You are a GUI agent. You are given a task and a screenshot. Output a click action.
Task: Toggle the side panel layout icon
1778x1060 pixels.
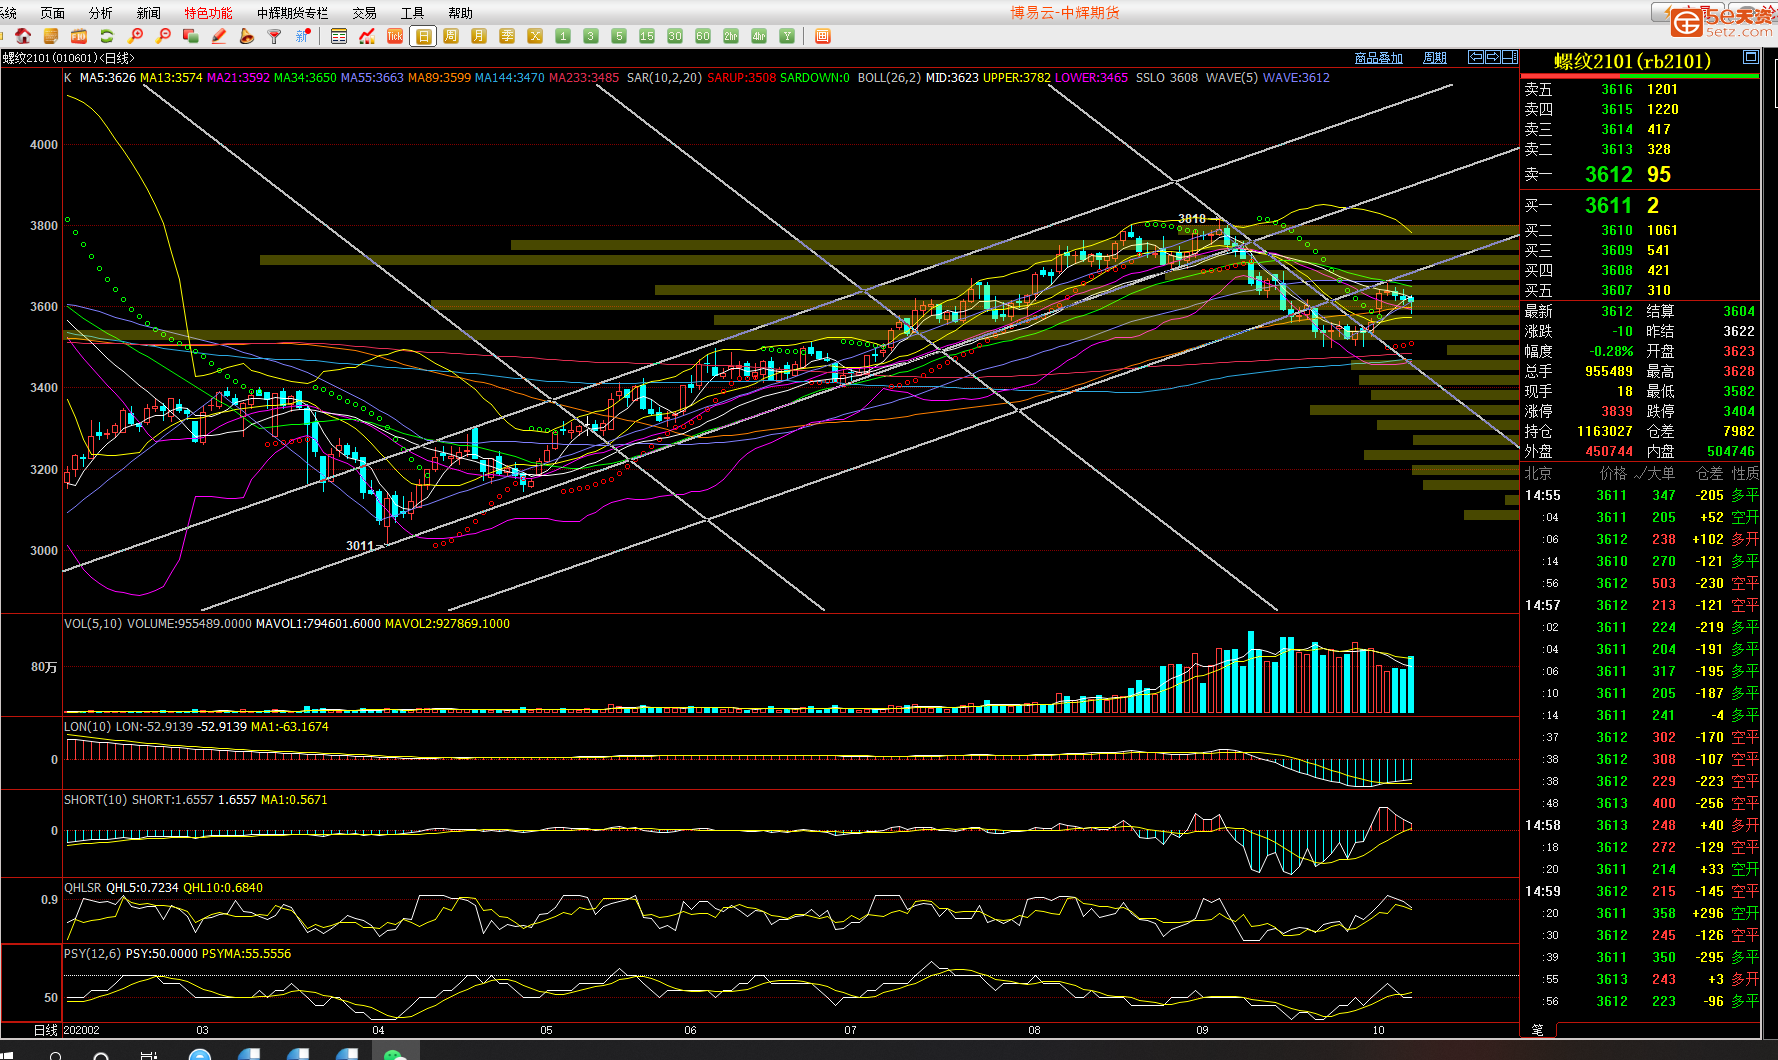[1509, 57]
